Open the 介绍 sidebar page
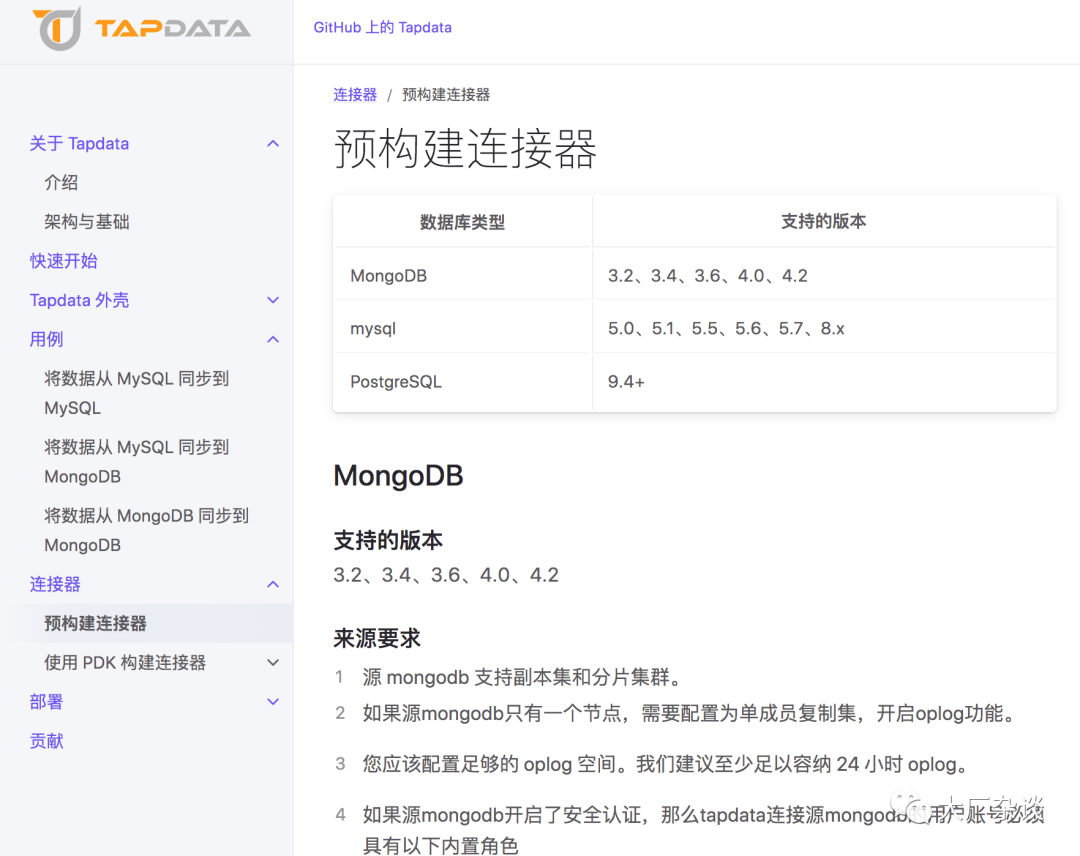This screenshot has height=856, width=1080. pyautogui.click(x=61, y=182)
